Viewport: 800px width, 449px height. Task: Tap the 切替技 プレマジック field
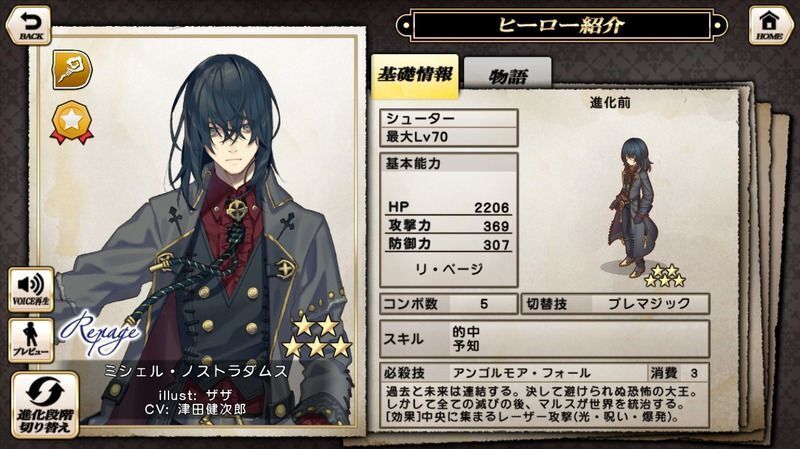tap(615, 304)
